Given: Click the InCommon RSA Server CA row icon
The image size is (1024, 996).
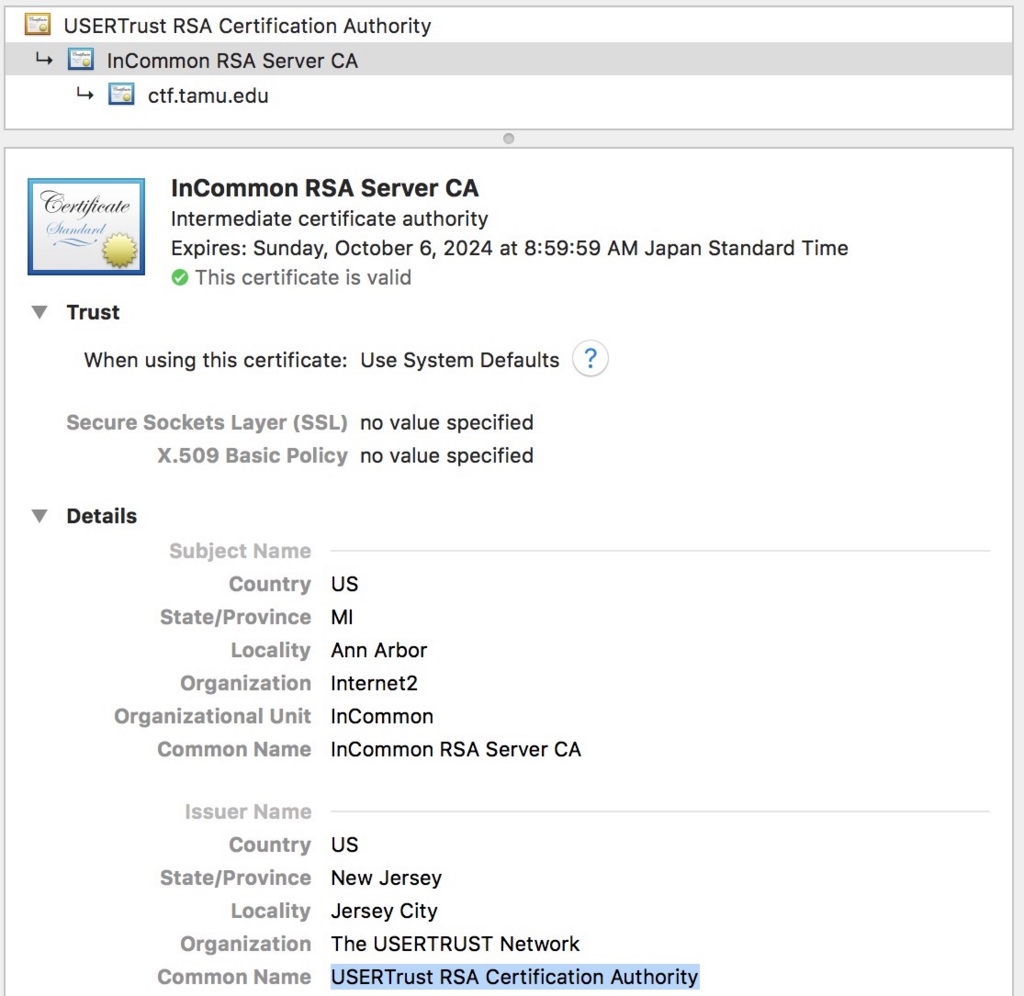Looking at the screenshot, I should point(80,59).
